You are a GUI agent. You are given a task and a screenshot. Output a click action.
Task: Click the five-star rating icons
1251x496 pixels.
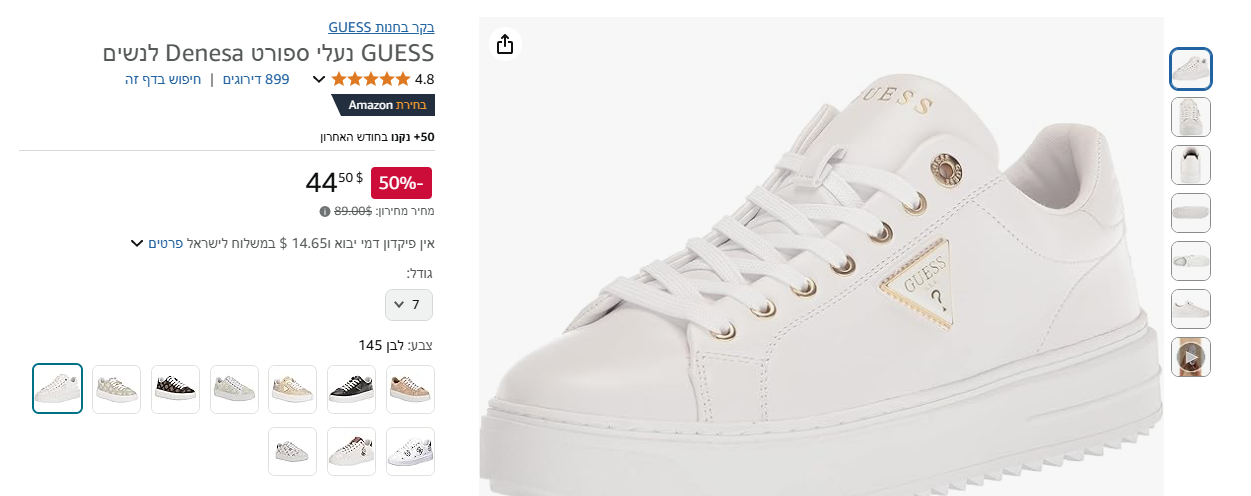click(x=370, y=79)
